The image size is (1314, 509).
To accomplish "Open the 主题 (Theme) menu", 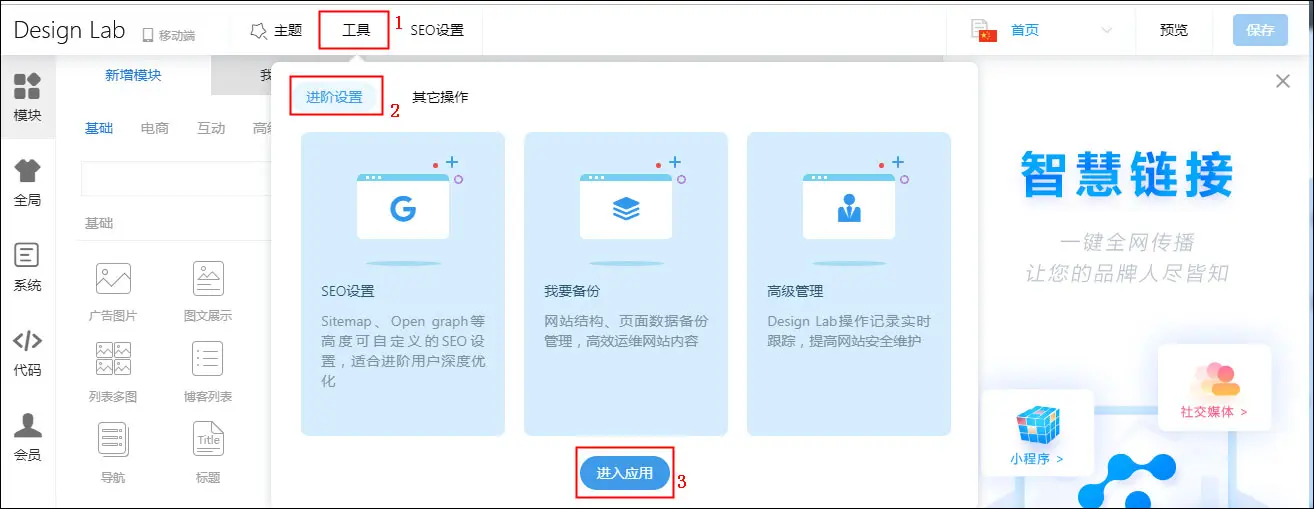I will point(276,30).
